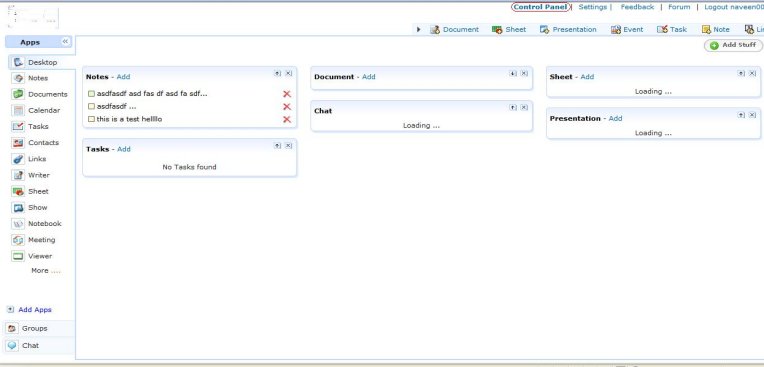
Task: Add a document via Document Add
Action: coord(369,77)
